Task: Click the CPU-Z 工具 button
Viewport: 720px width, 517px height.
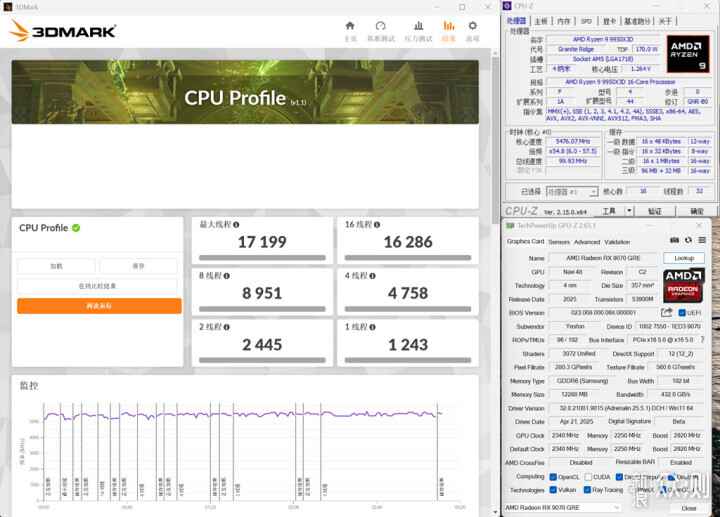Action: pos(608,211)
